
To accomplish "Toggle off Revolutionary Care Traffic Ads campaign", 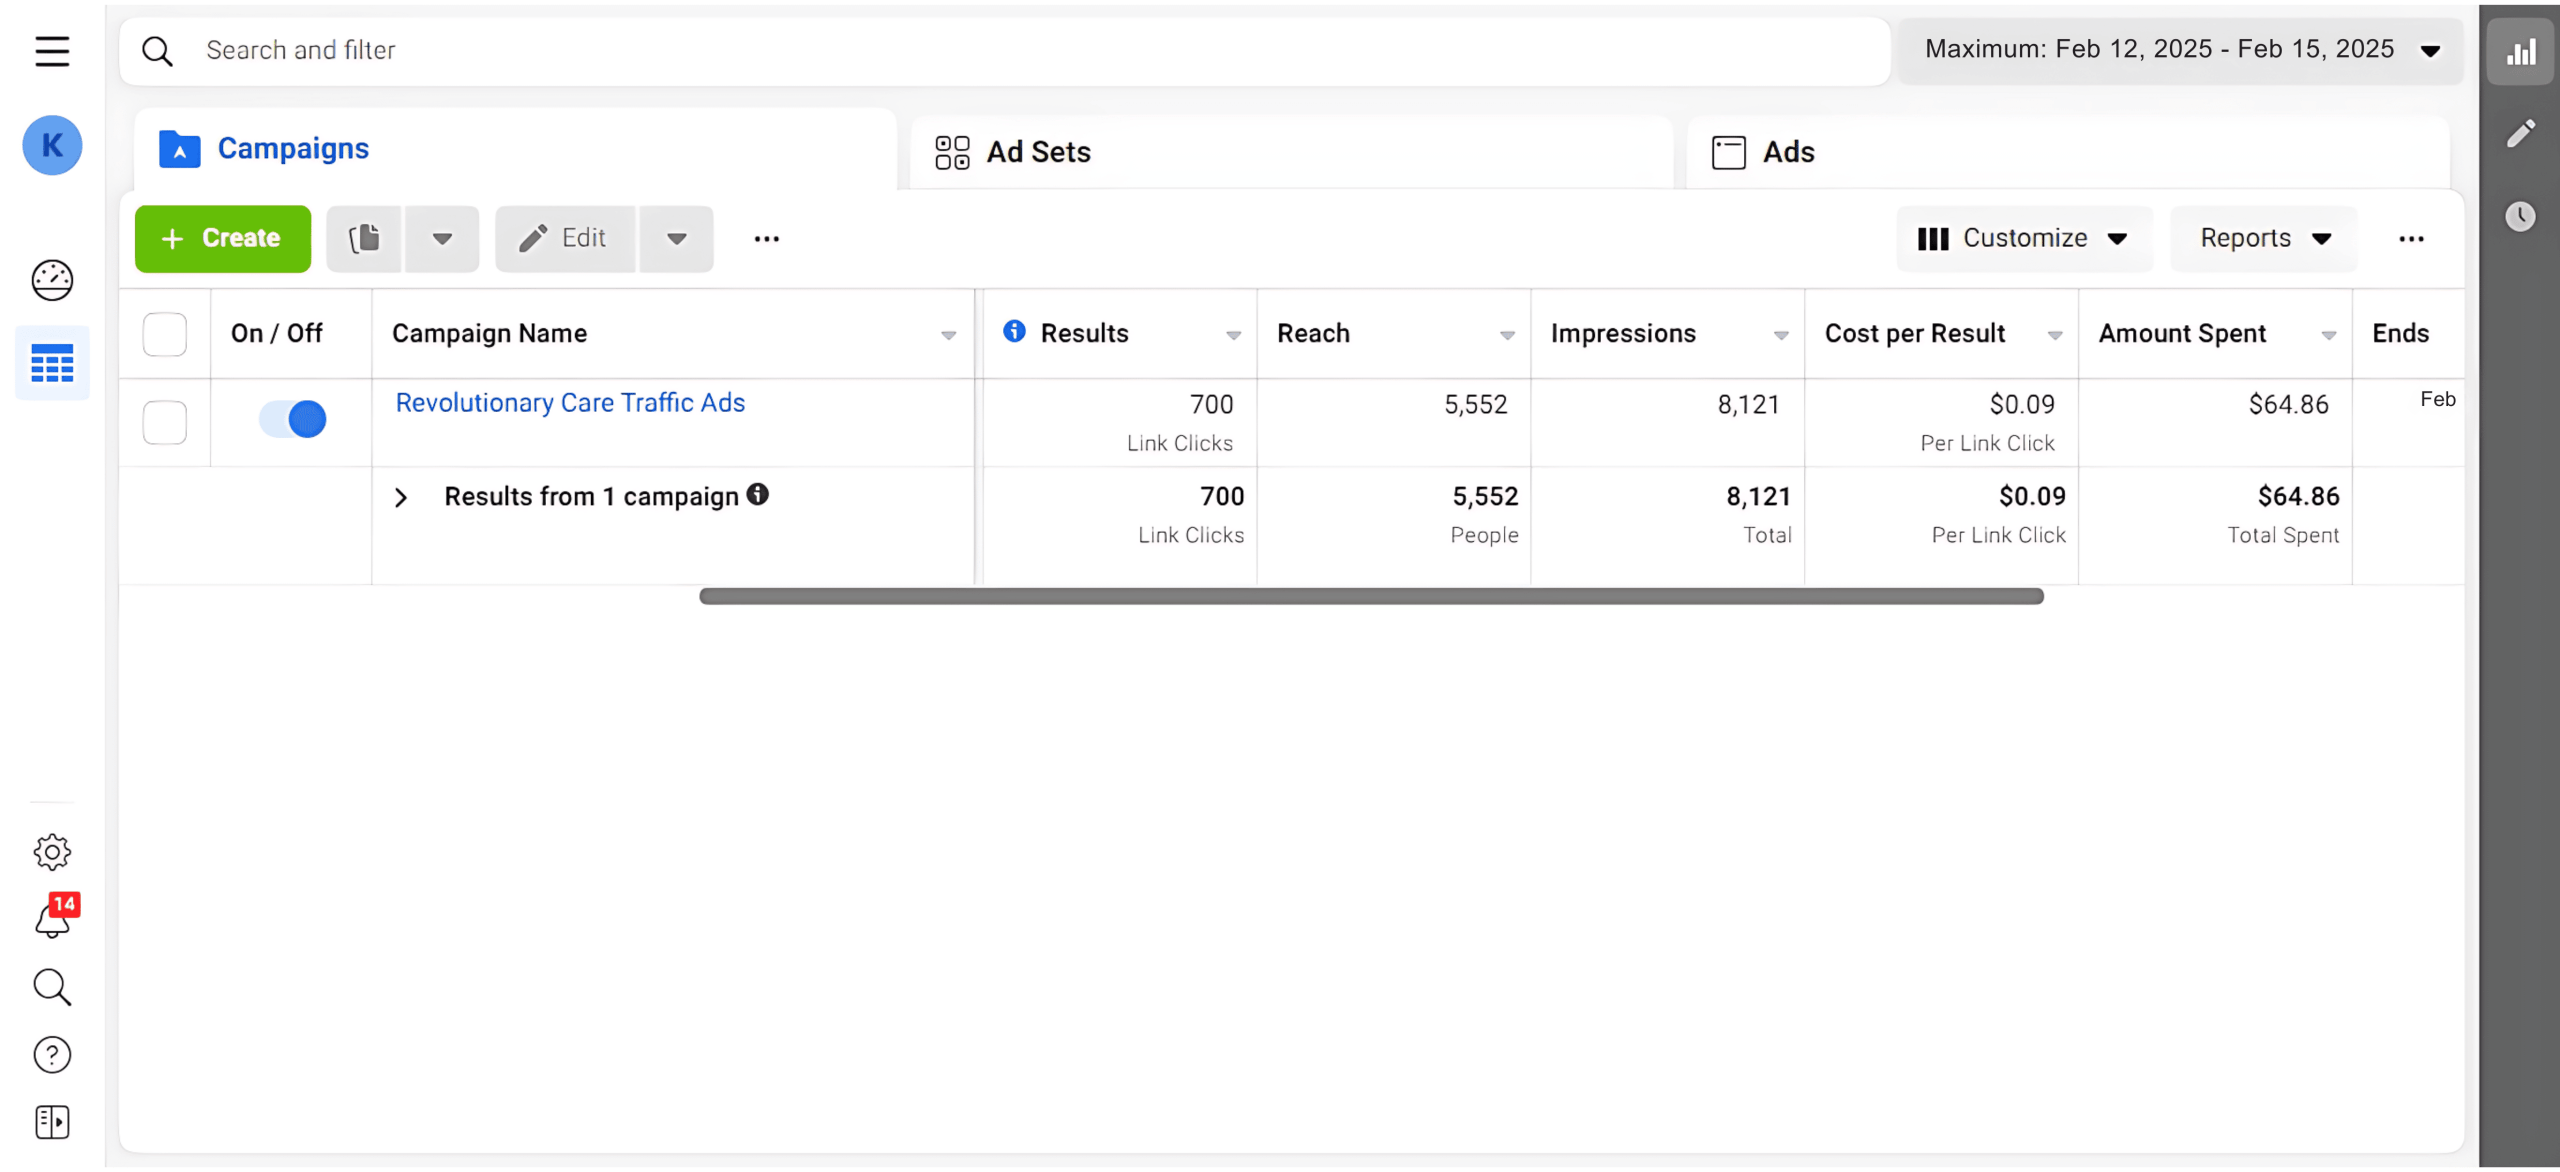I will coord(293,419).
